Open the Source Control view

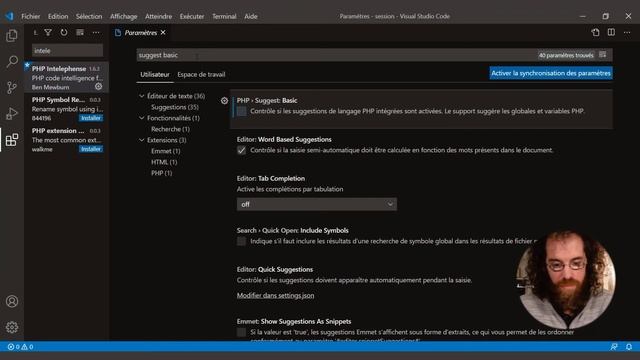point(12,87)
